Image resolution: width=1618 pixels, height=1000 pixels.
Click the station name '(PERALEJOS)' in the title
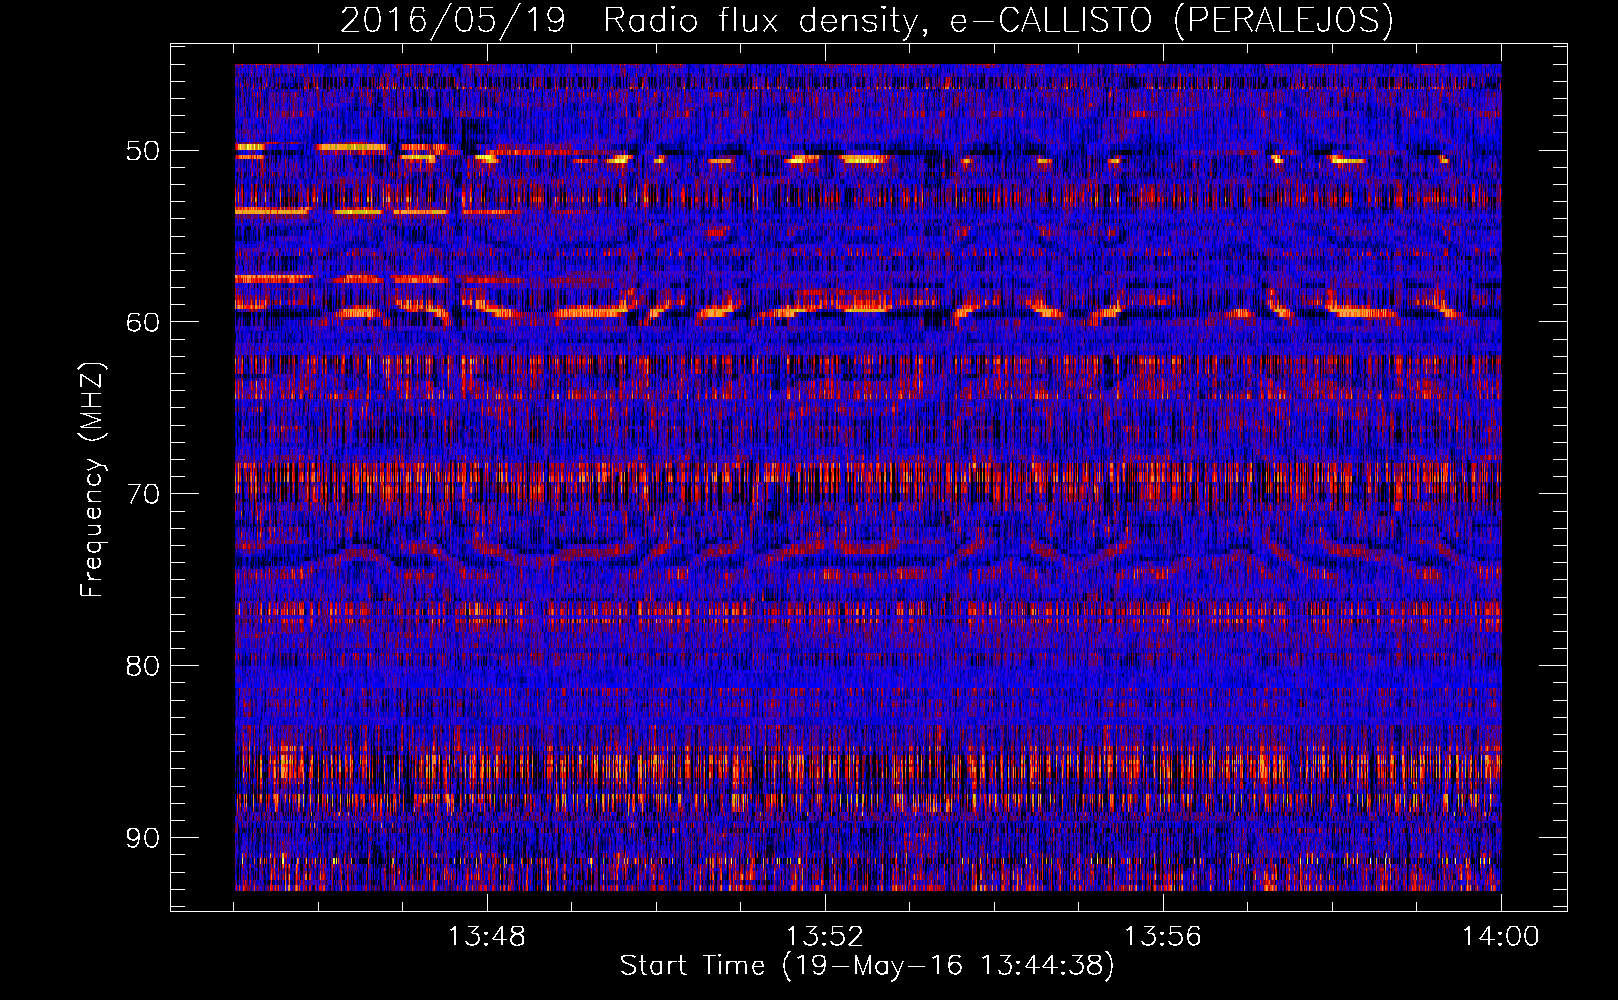click(1283, 20)
